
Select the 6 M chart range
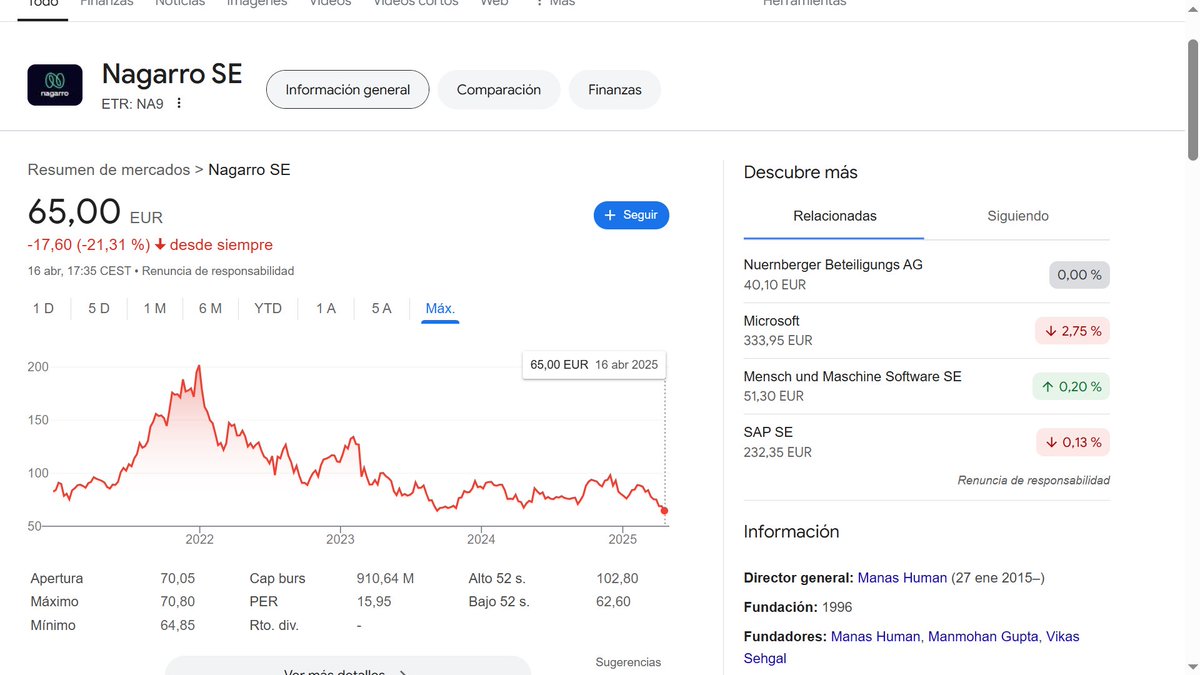click(210, 308)
